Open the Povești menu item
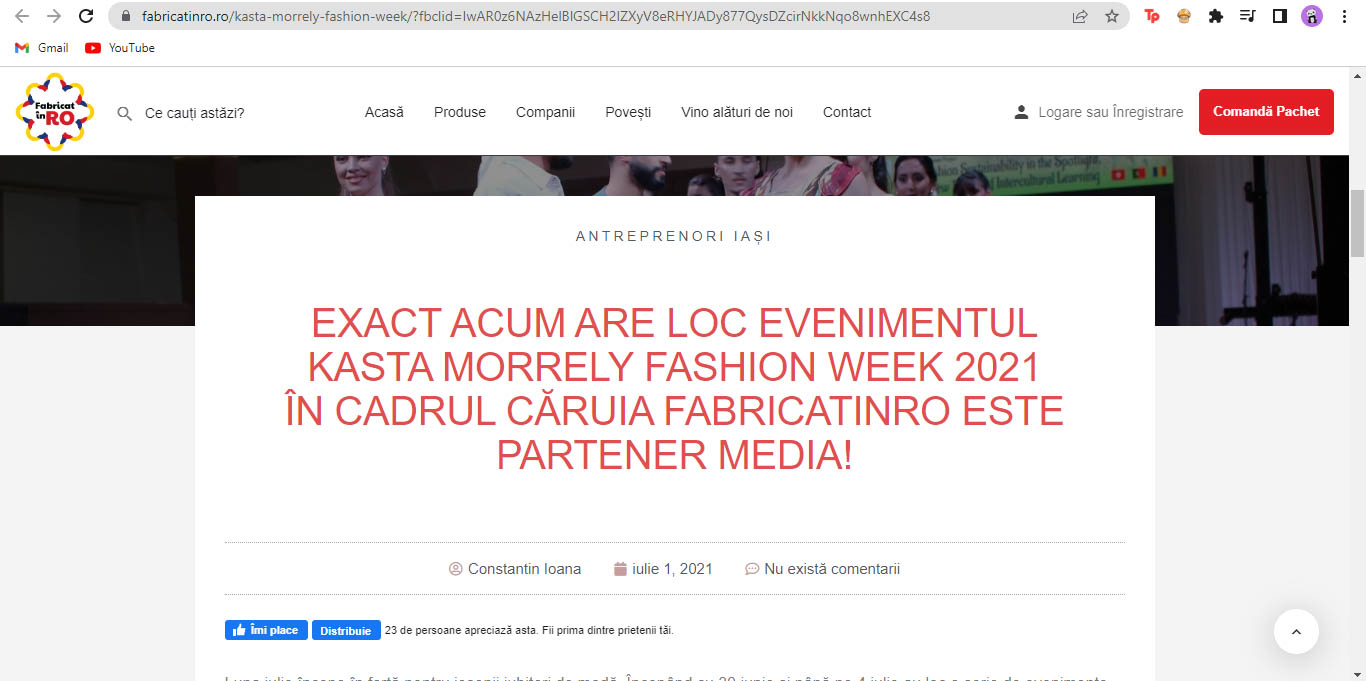 tap(628, 112)
